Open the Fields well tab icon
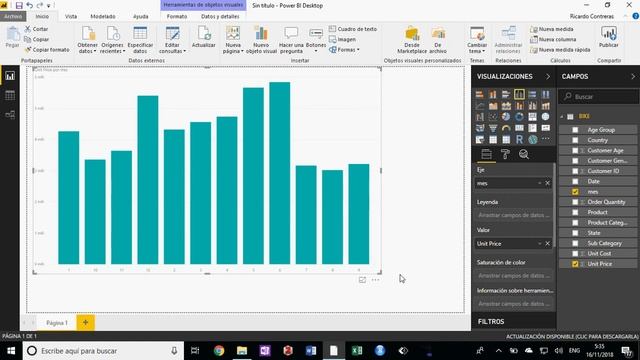Screen dimensions: 640x360 pyautogui.click(x=487, y=154)
